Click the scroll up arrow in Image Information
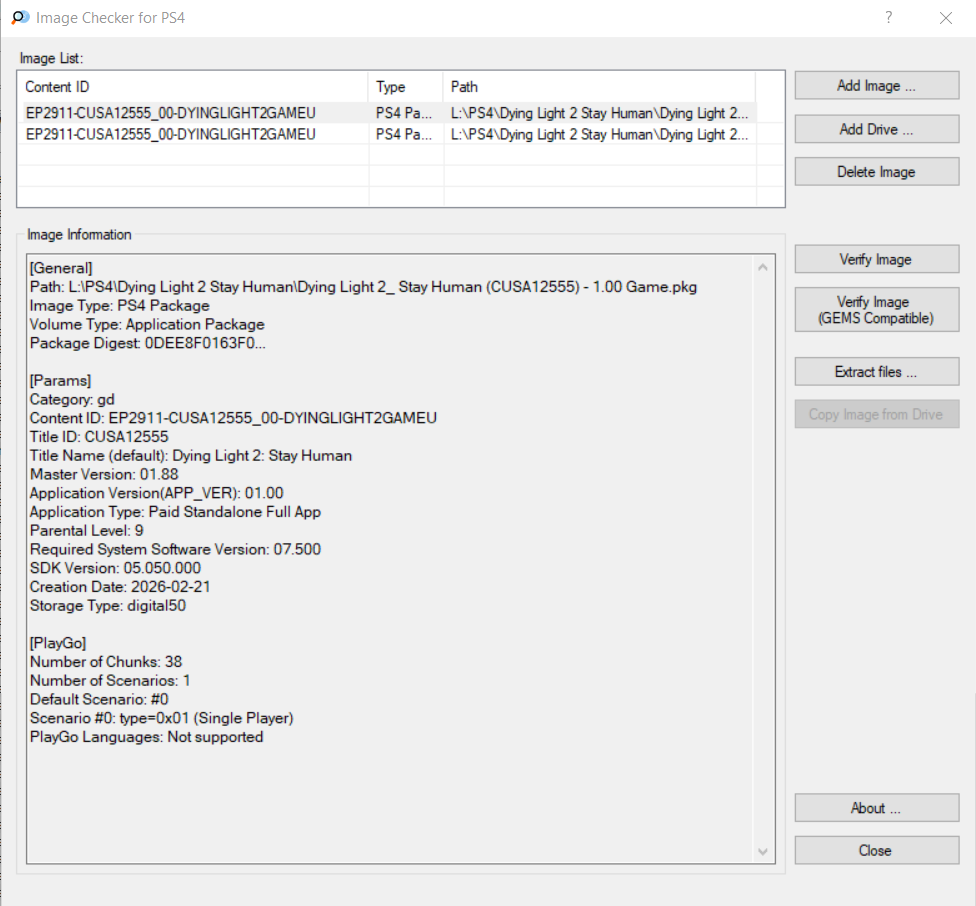 click(764, 268)
